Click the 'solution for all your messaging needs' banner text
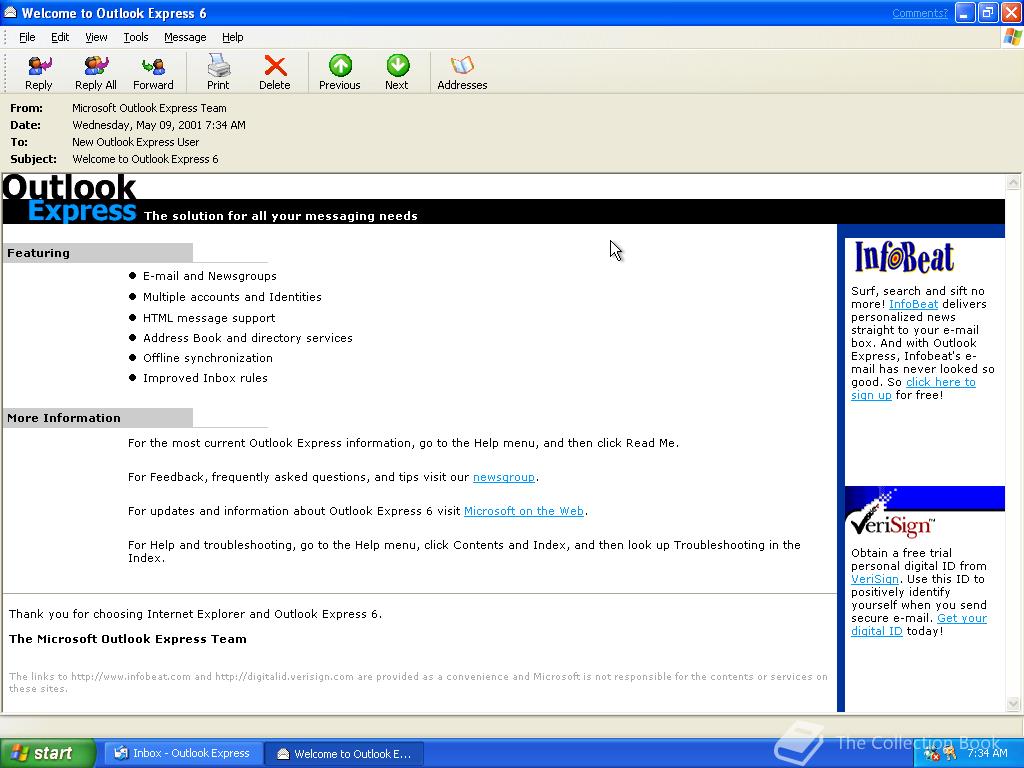 pyautogui.click(x=281, y=216)
